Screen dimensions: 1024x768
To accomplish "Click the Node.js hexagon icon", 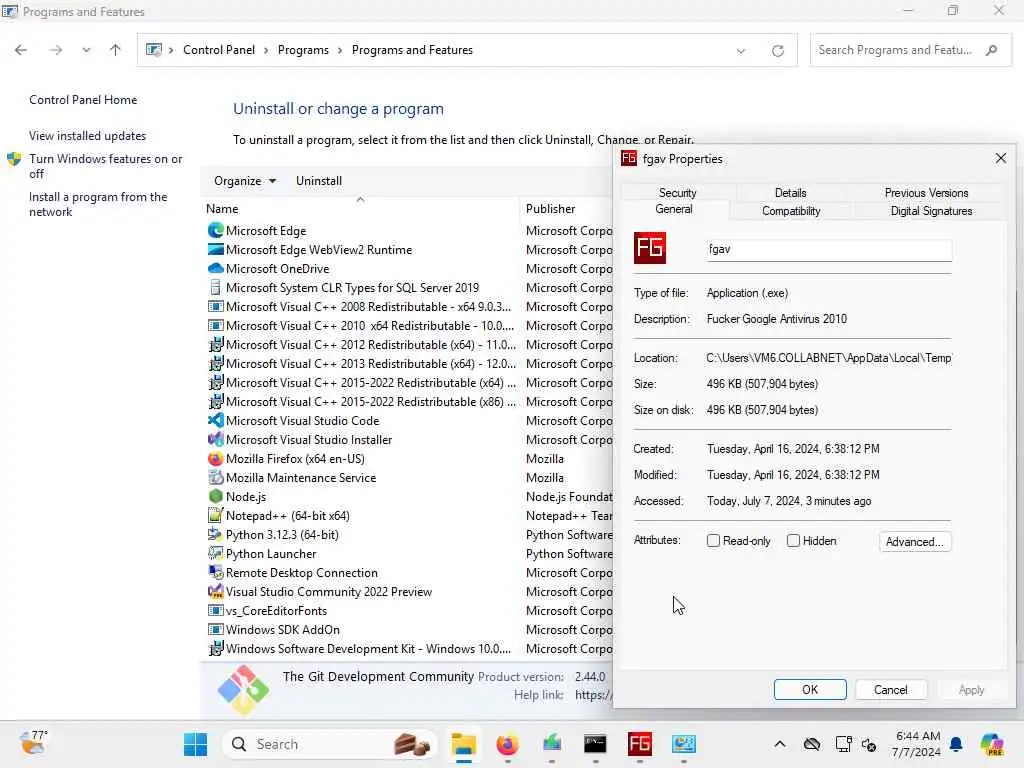I will coord(216,496).
